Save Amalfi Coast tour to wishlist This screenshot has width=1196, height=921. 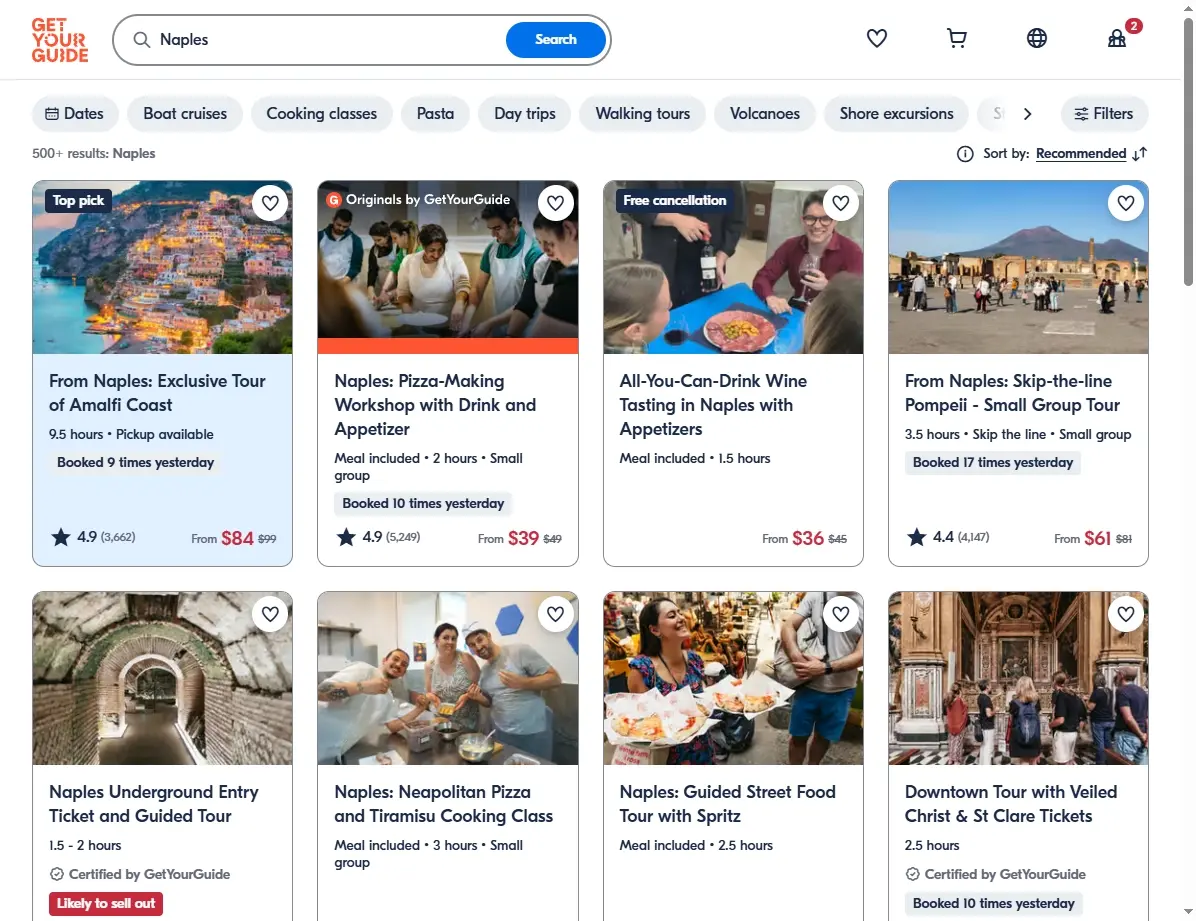(270, 203)
